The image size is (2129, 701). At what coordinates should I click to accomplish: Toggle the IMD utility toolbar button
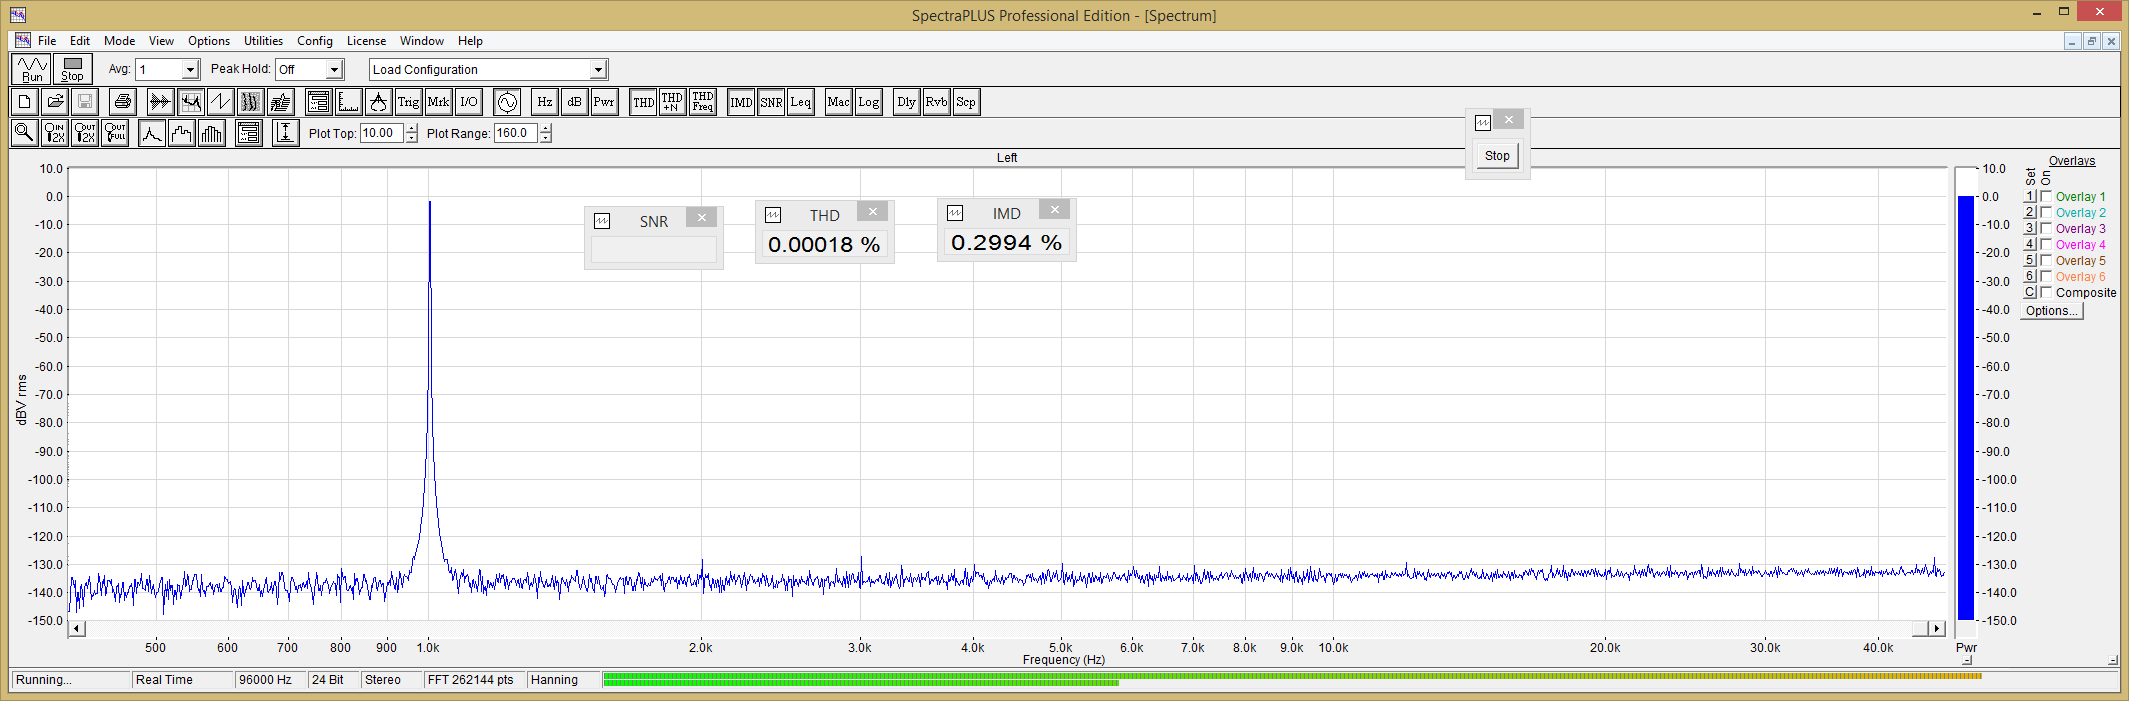[741, 102]
